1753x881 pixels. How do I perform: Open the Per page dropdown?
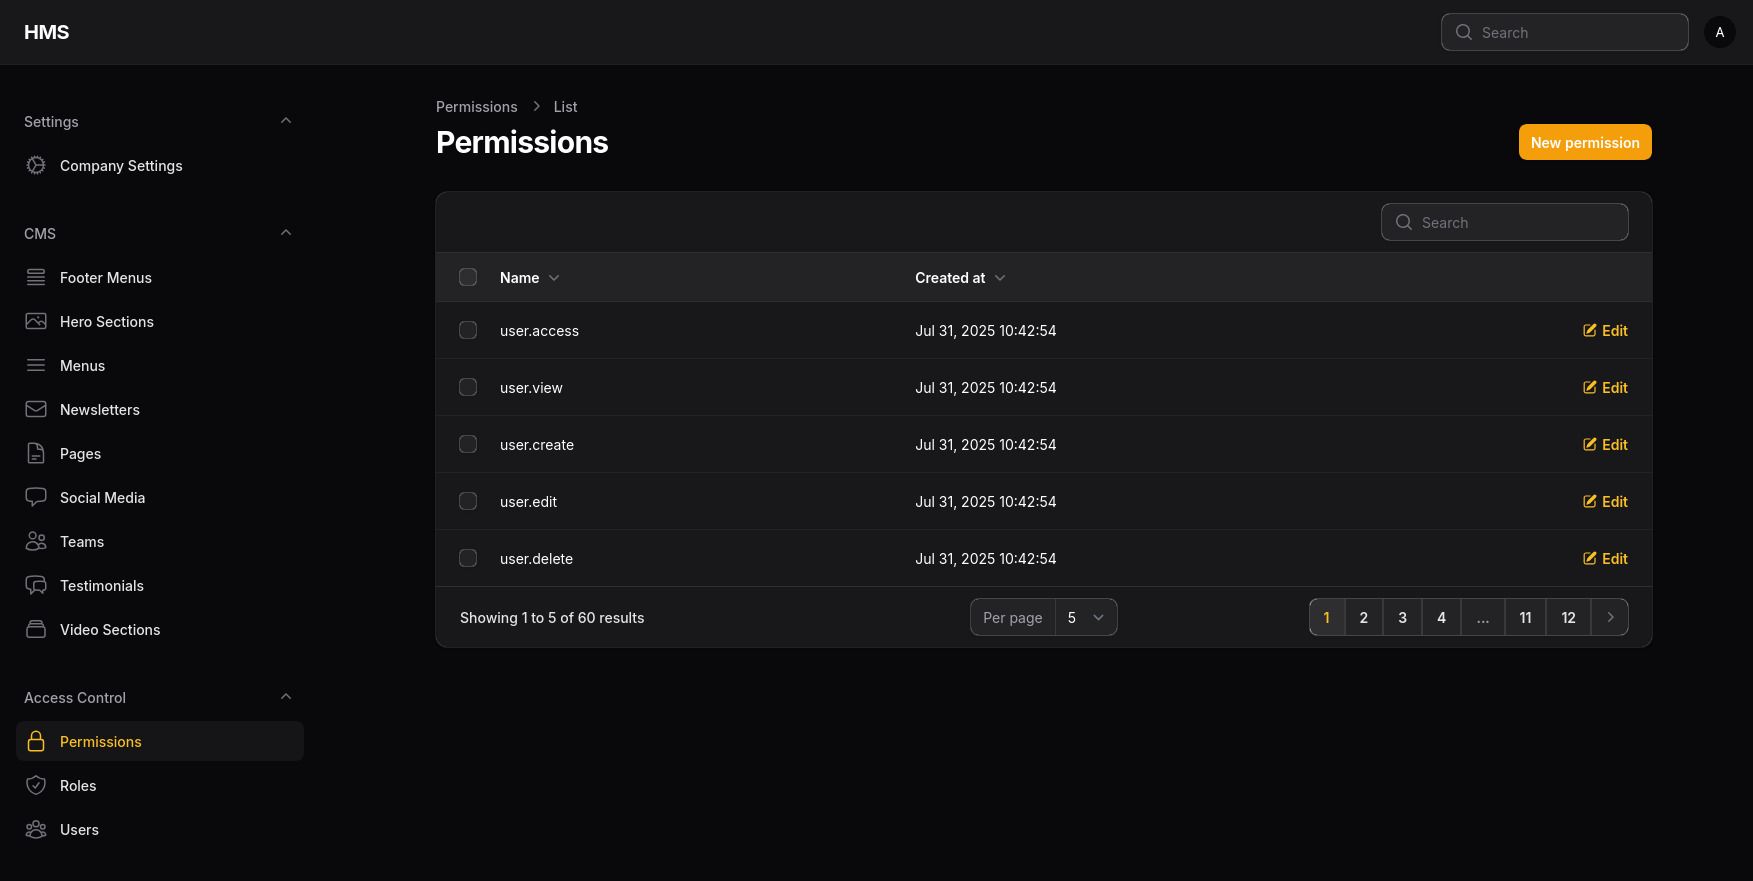click(x=1086, y=617)
